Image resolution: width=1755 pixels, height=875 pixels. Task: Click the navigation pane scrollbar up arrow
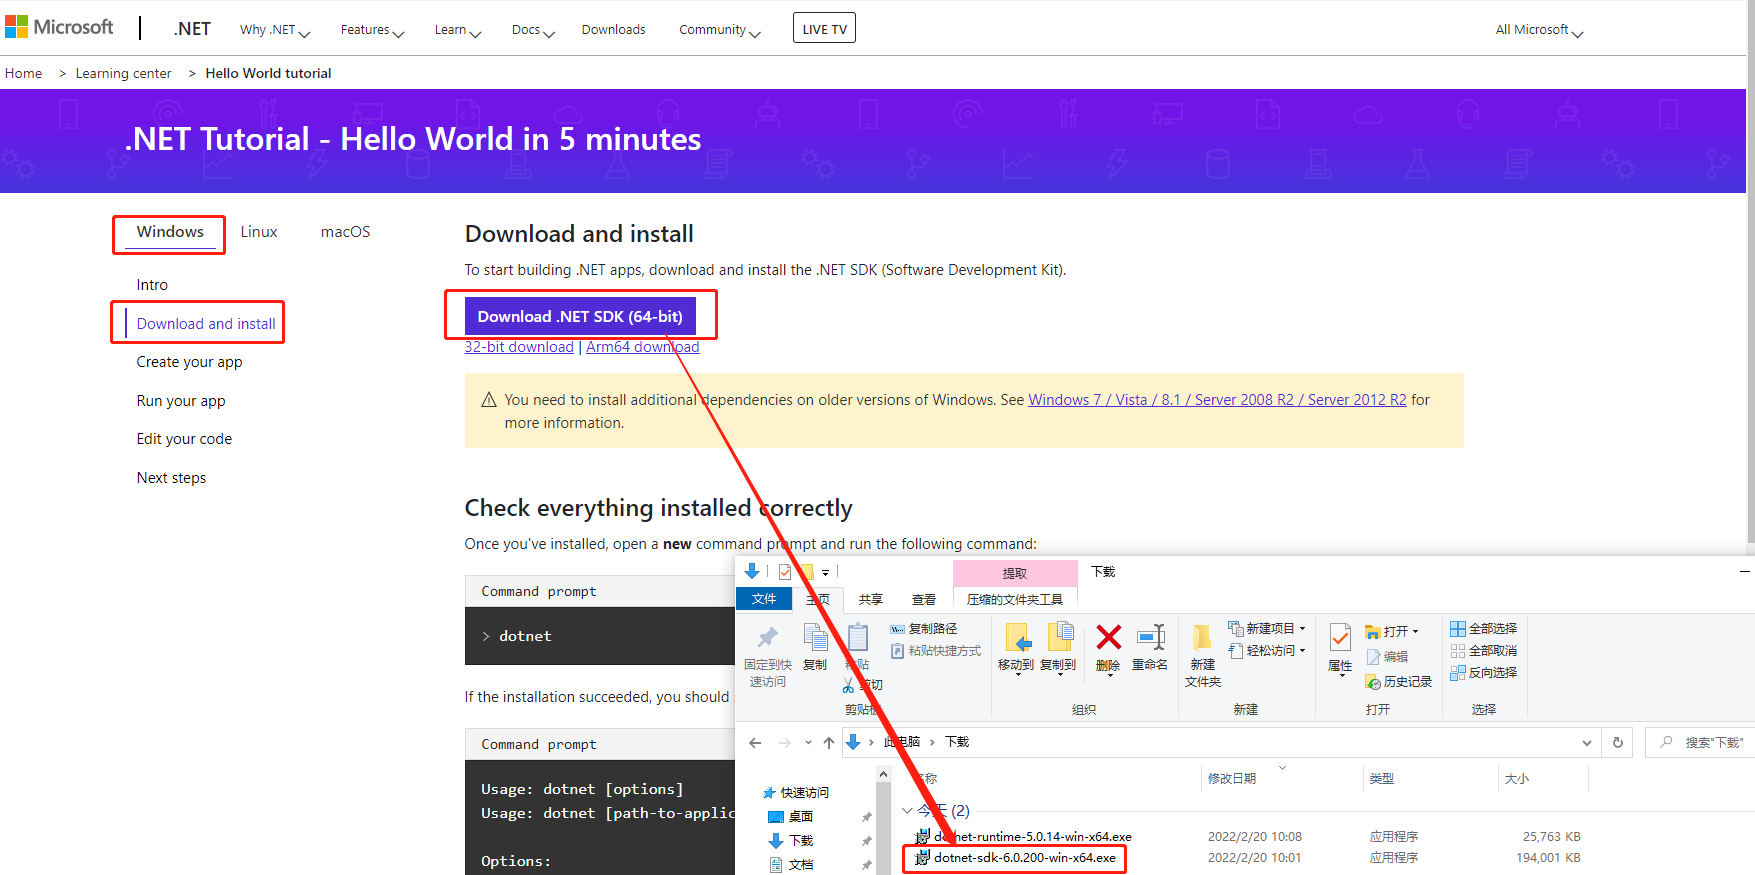point(883,774)
